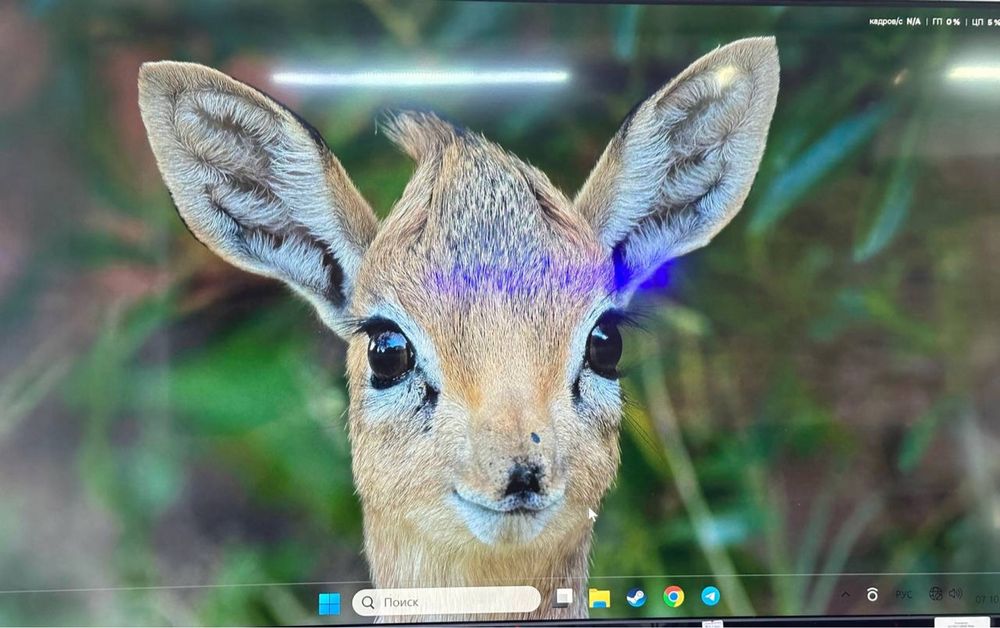Viewport: 1000px width, 628px height.
Task: Click the taskbar clock
Action: [987, 599]
